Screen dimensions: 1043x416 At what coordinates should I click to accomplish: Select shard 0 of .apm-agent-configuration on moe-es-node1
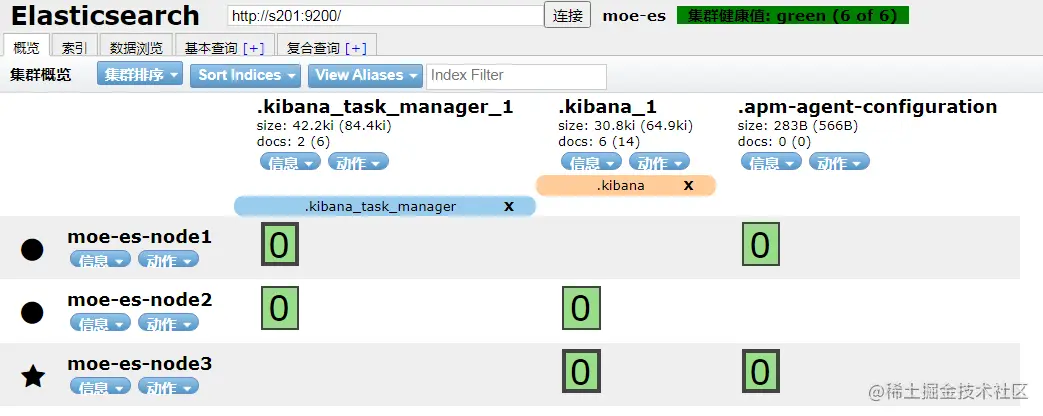point(760,244)
